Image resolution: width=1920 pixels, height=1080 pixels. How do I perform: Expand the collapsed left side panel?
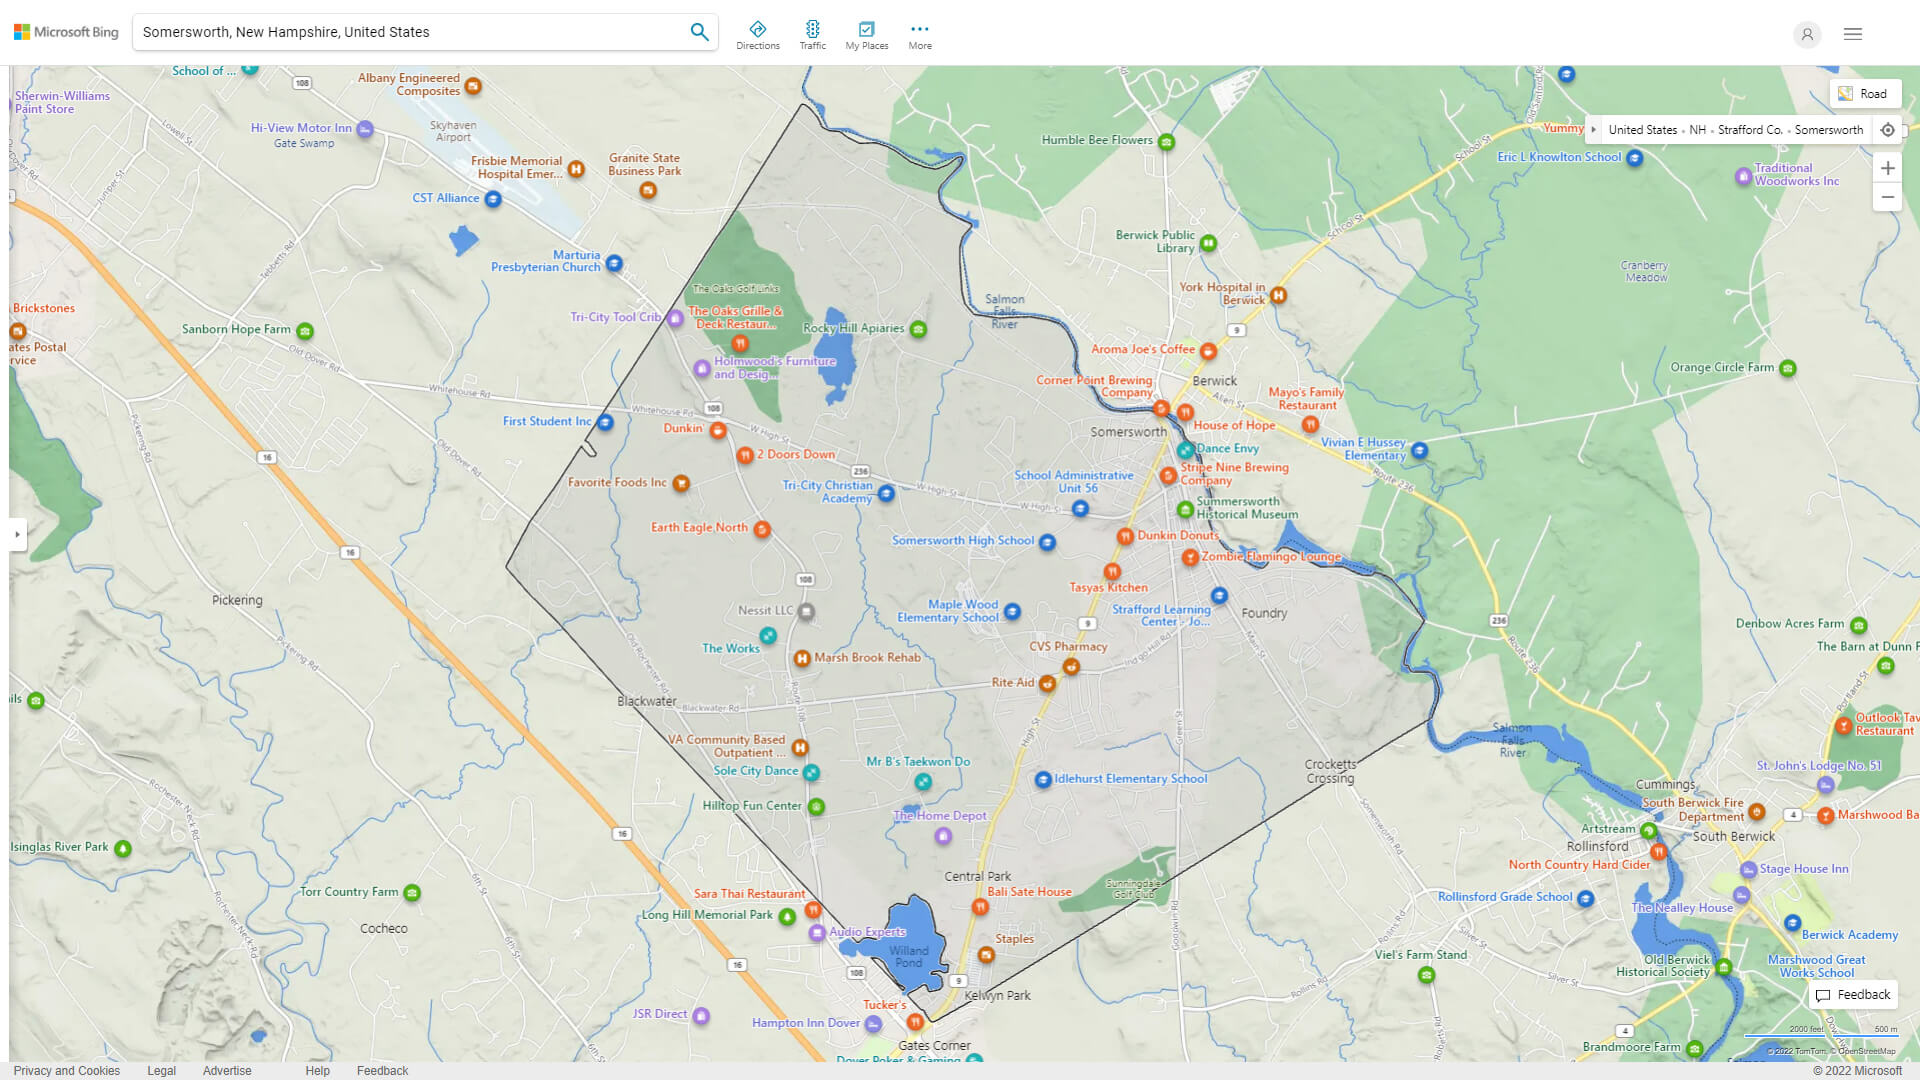click(17, 534)
